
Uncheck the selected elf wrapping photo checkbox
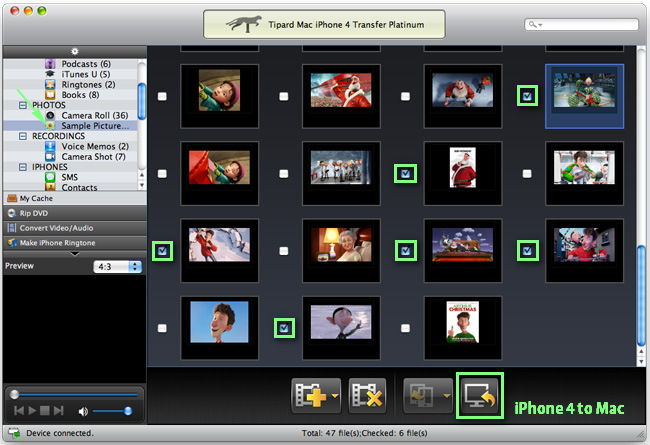[527, 96]
